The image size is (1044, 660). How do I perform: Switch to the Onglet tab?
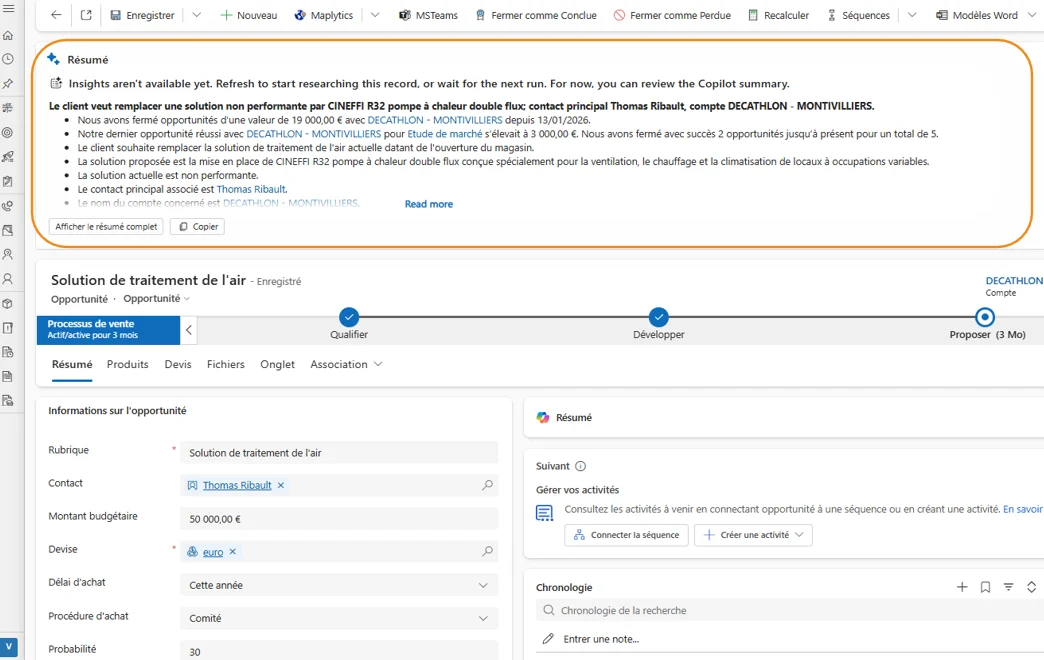click(x=278, y=364)
